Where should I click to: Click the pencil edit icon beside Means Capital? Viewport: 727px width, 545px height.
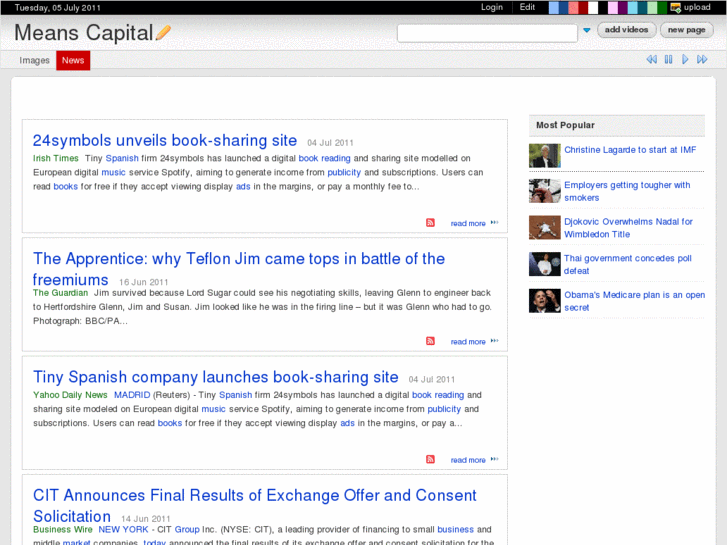pos(164,33)
